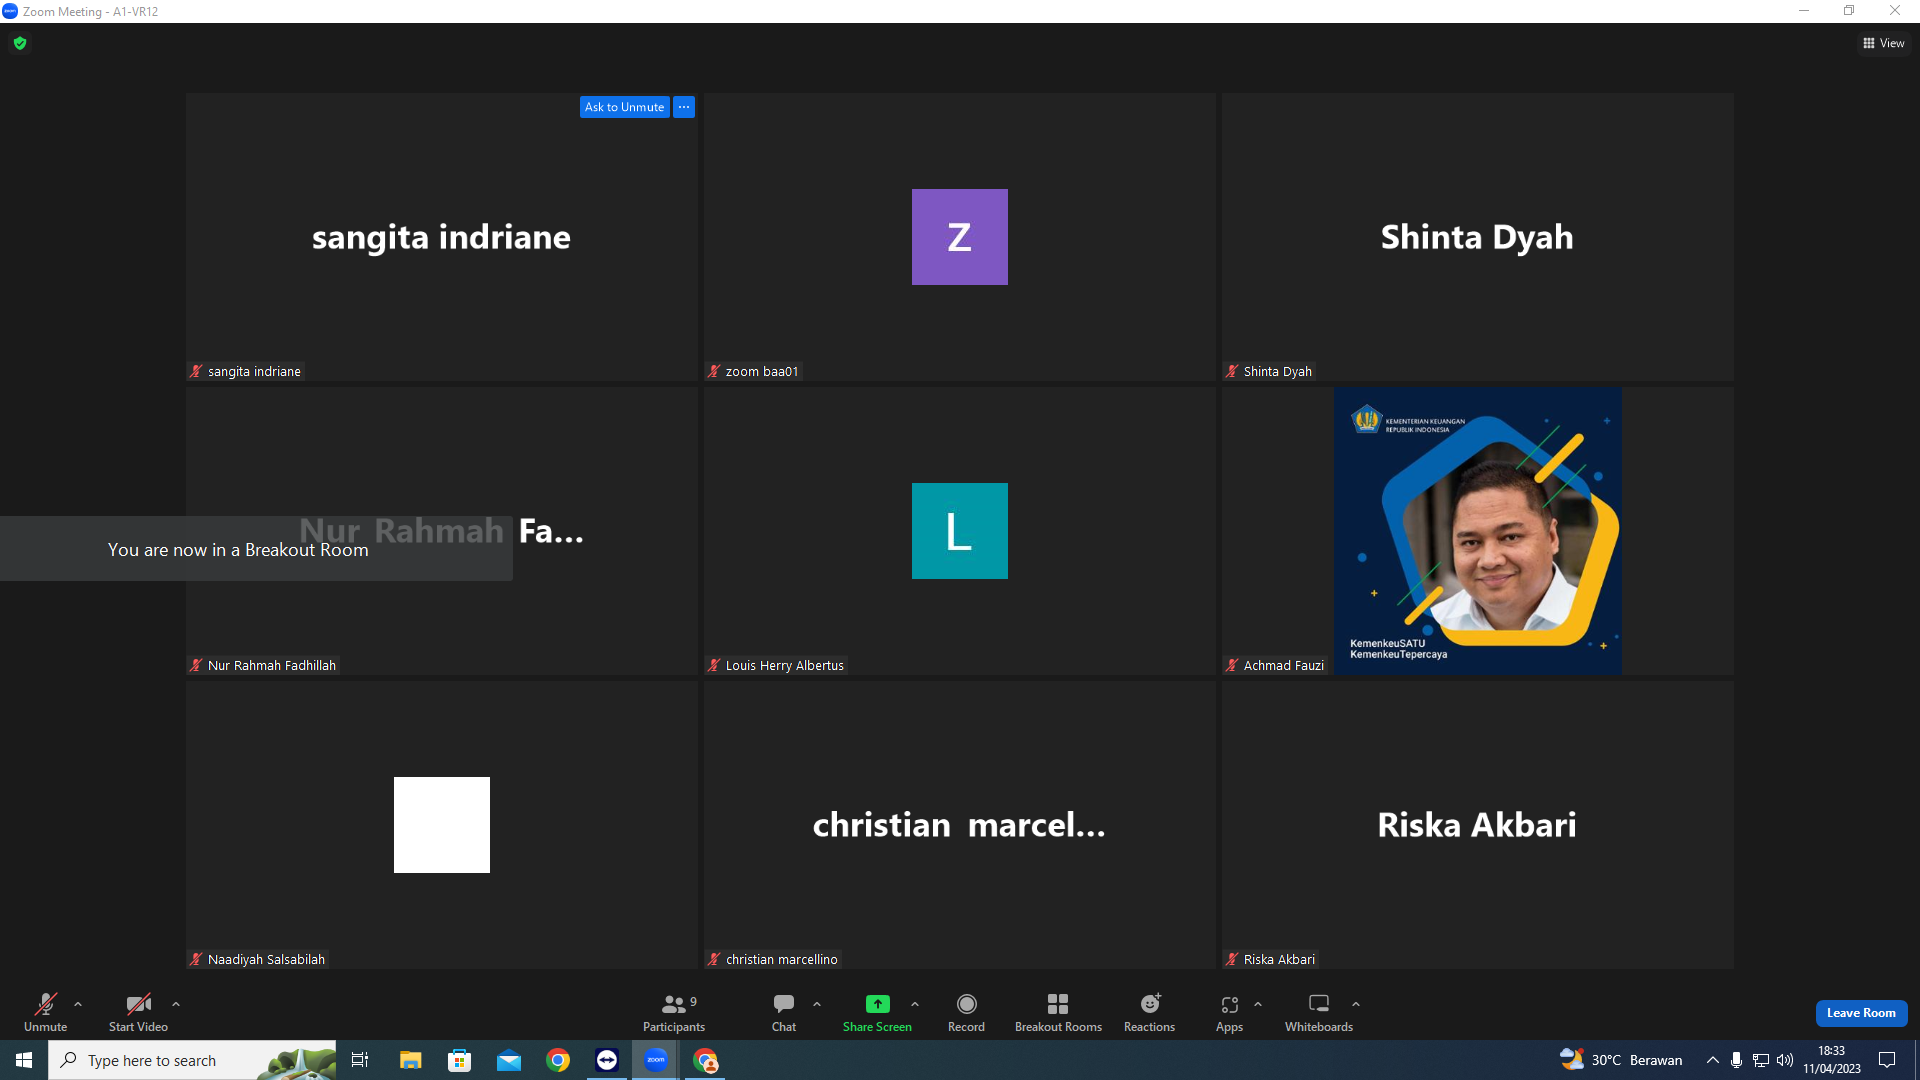This screenshot has height=1080, width=1920.
Task: Open File Explorer from the taskbar
Action: click(410, 1060)
